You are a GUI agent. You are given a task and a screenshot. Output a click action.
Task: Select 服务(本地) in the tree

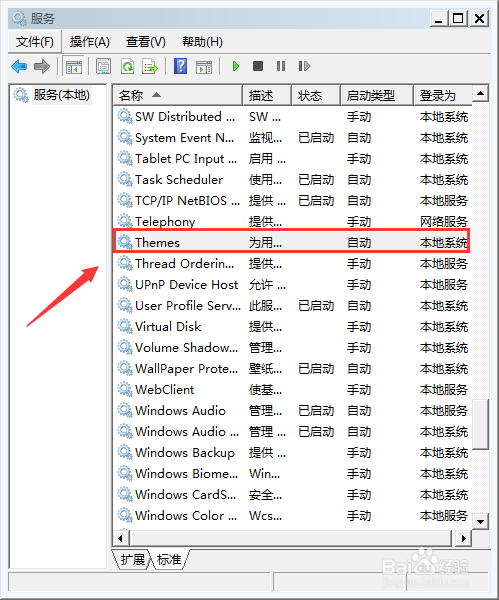coord(62,95)
